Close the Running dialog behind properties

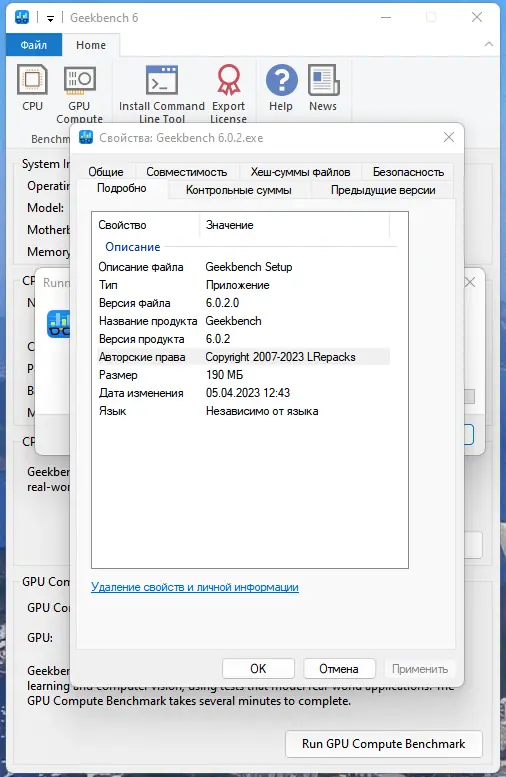[x=470, y=282]
